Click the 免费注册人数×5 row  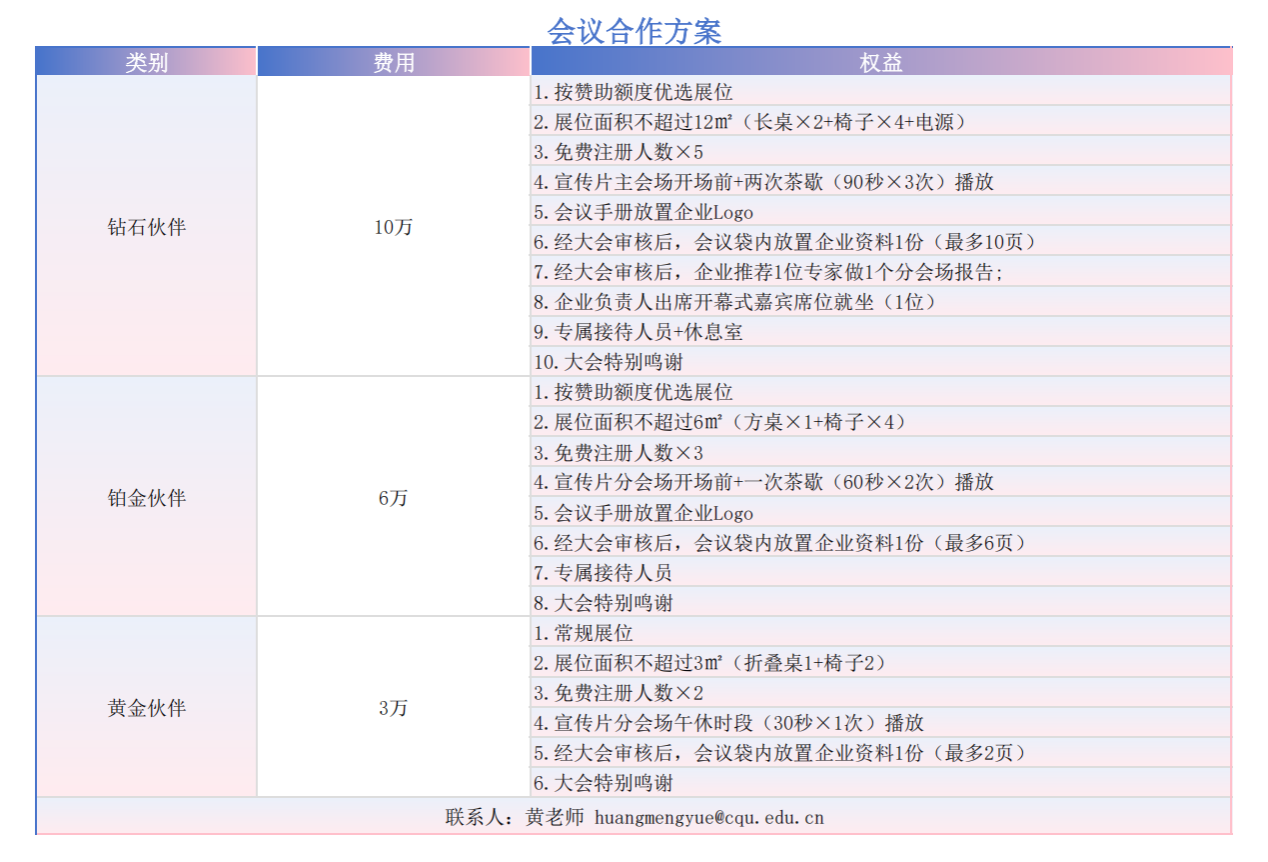click(618, 152)
